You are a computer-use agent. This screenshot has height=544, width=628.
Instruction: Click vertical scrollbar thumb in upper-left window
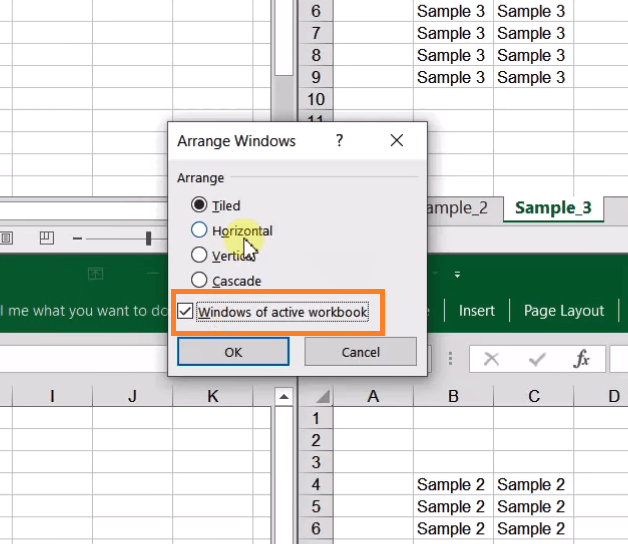pos(284,38)
